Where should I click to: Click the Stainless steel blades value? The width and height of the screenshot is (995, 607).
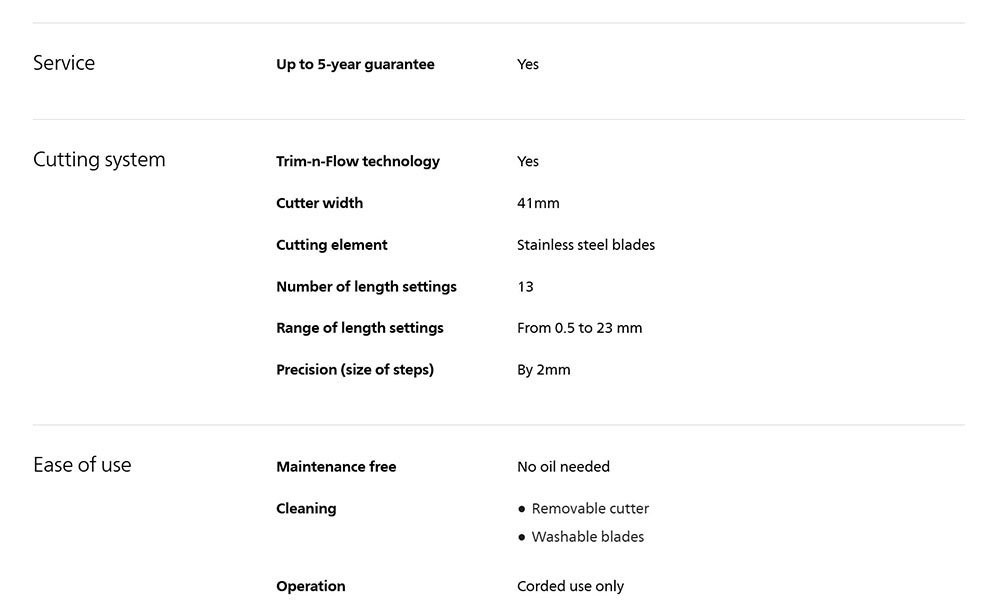coord(586,245)
